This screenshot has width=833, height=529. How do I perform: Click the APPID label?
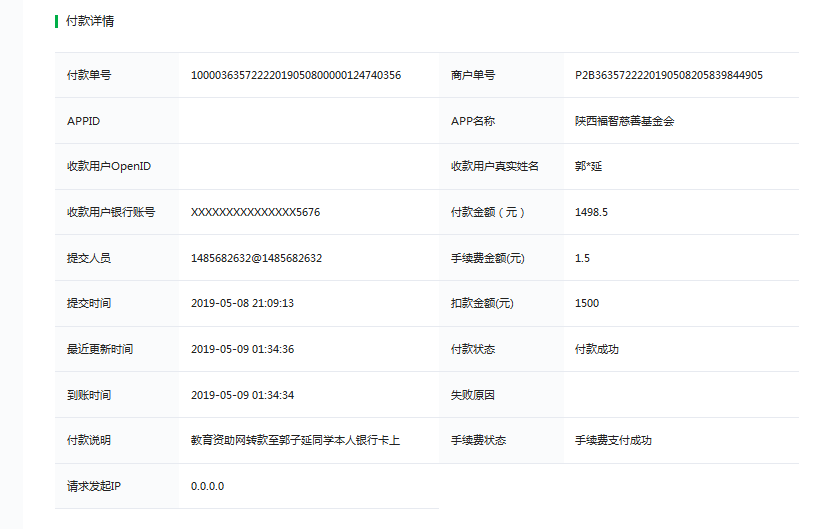[x=83, y=121]
